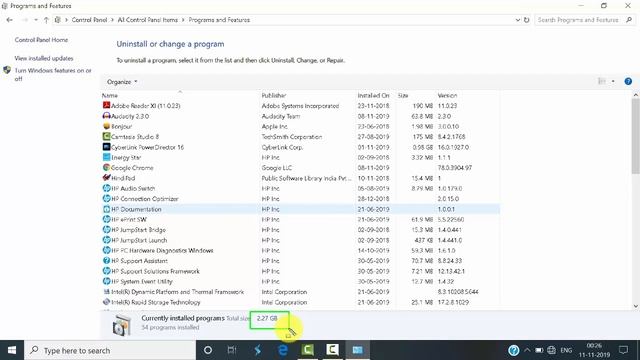
Task: Click the CyberLink PowerDirector 16 icon
Action: click(x=107, y=147)
